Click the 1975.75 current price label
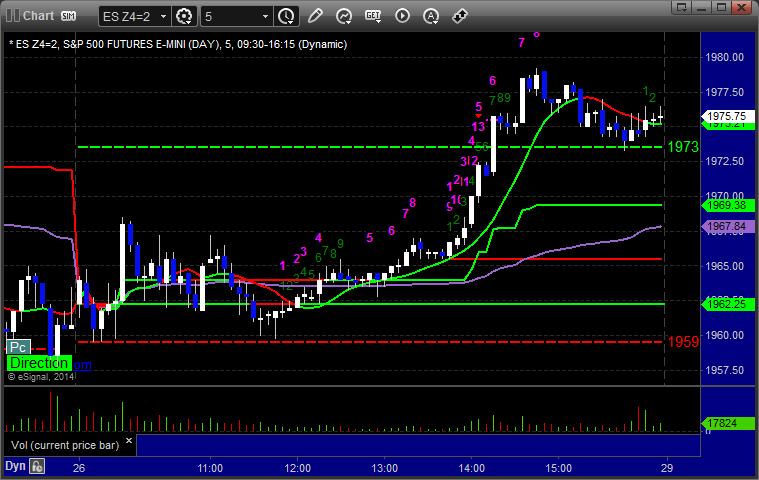Screen dimensions: 759x480 coord(728,116)
